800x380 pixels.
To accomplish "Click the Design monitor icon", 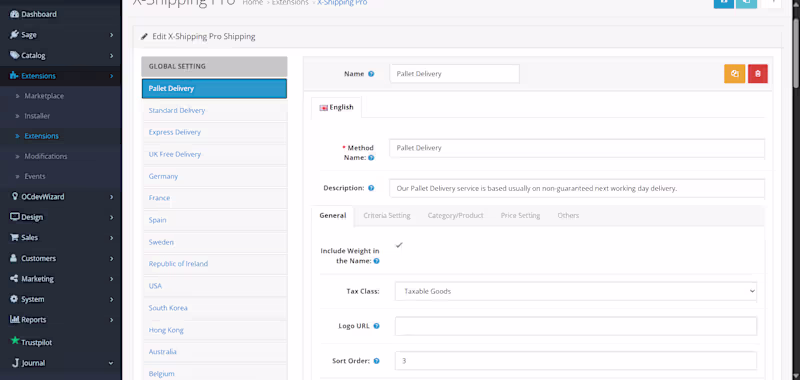I will pyautogui.click(x=15, y=217).
